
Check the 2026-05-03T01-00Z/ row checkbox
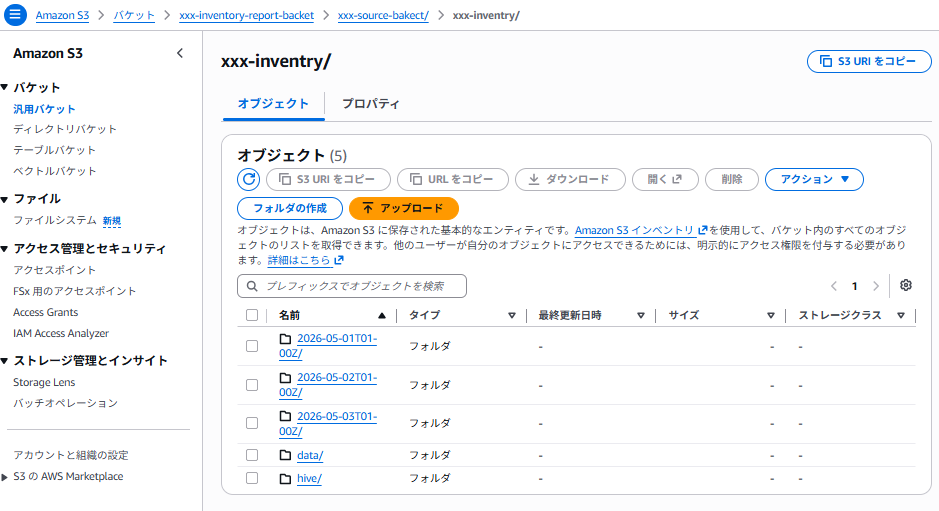[x=252, y=423]
